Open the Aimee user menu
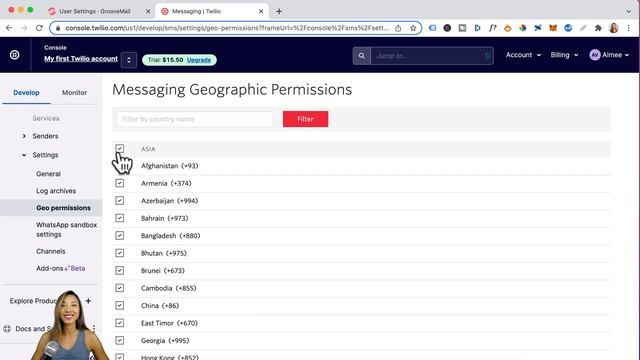 [609, 55]
